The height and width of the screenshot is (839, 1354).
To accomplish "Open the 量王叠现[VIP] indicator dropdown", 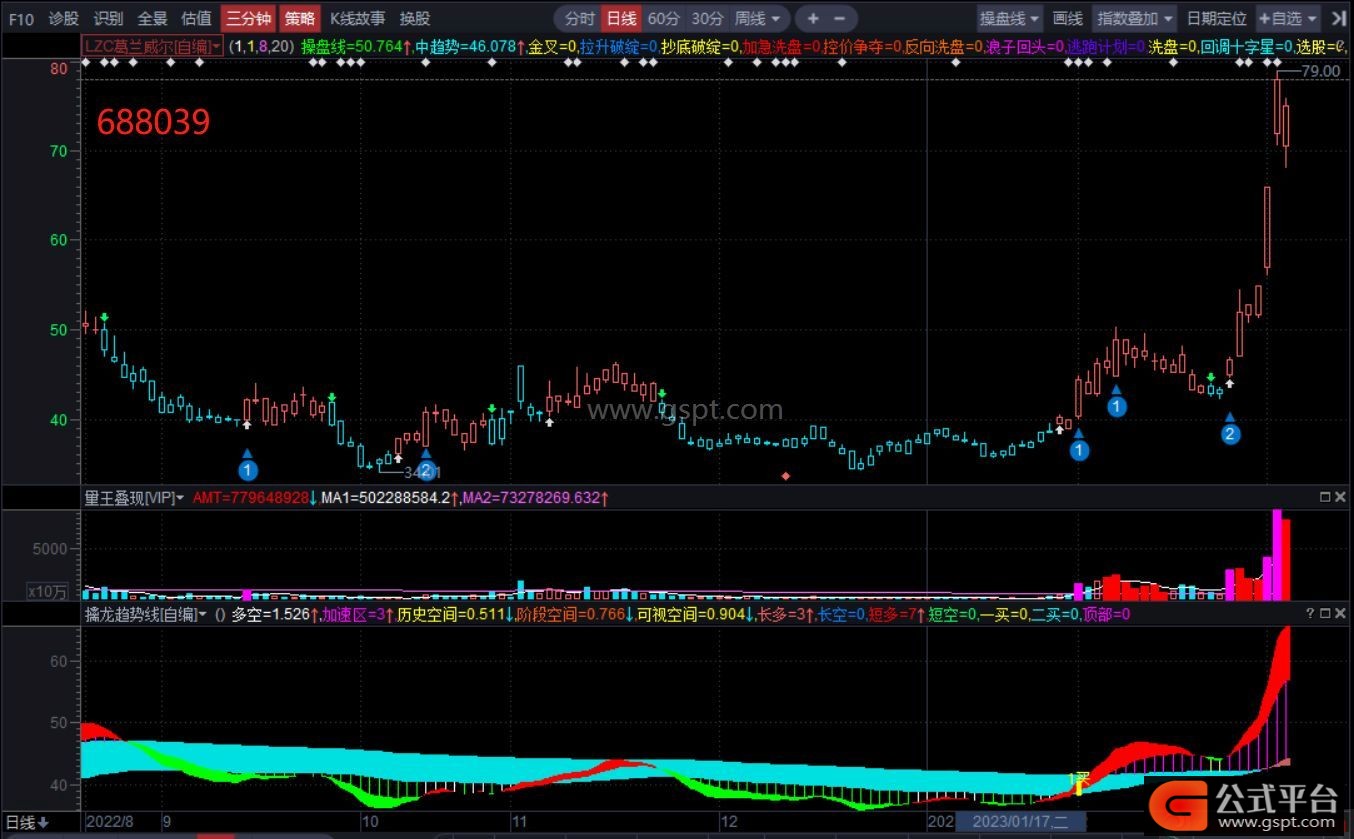I will click(135, 497).
